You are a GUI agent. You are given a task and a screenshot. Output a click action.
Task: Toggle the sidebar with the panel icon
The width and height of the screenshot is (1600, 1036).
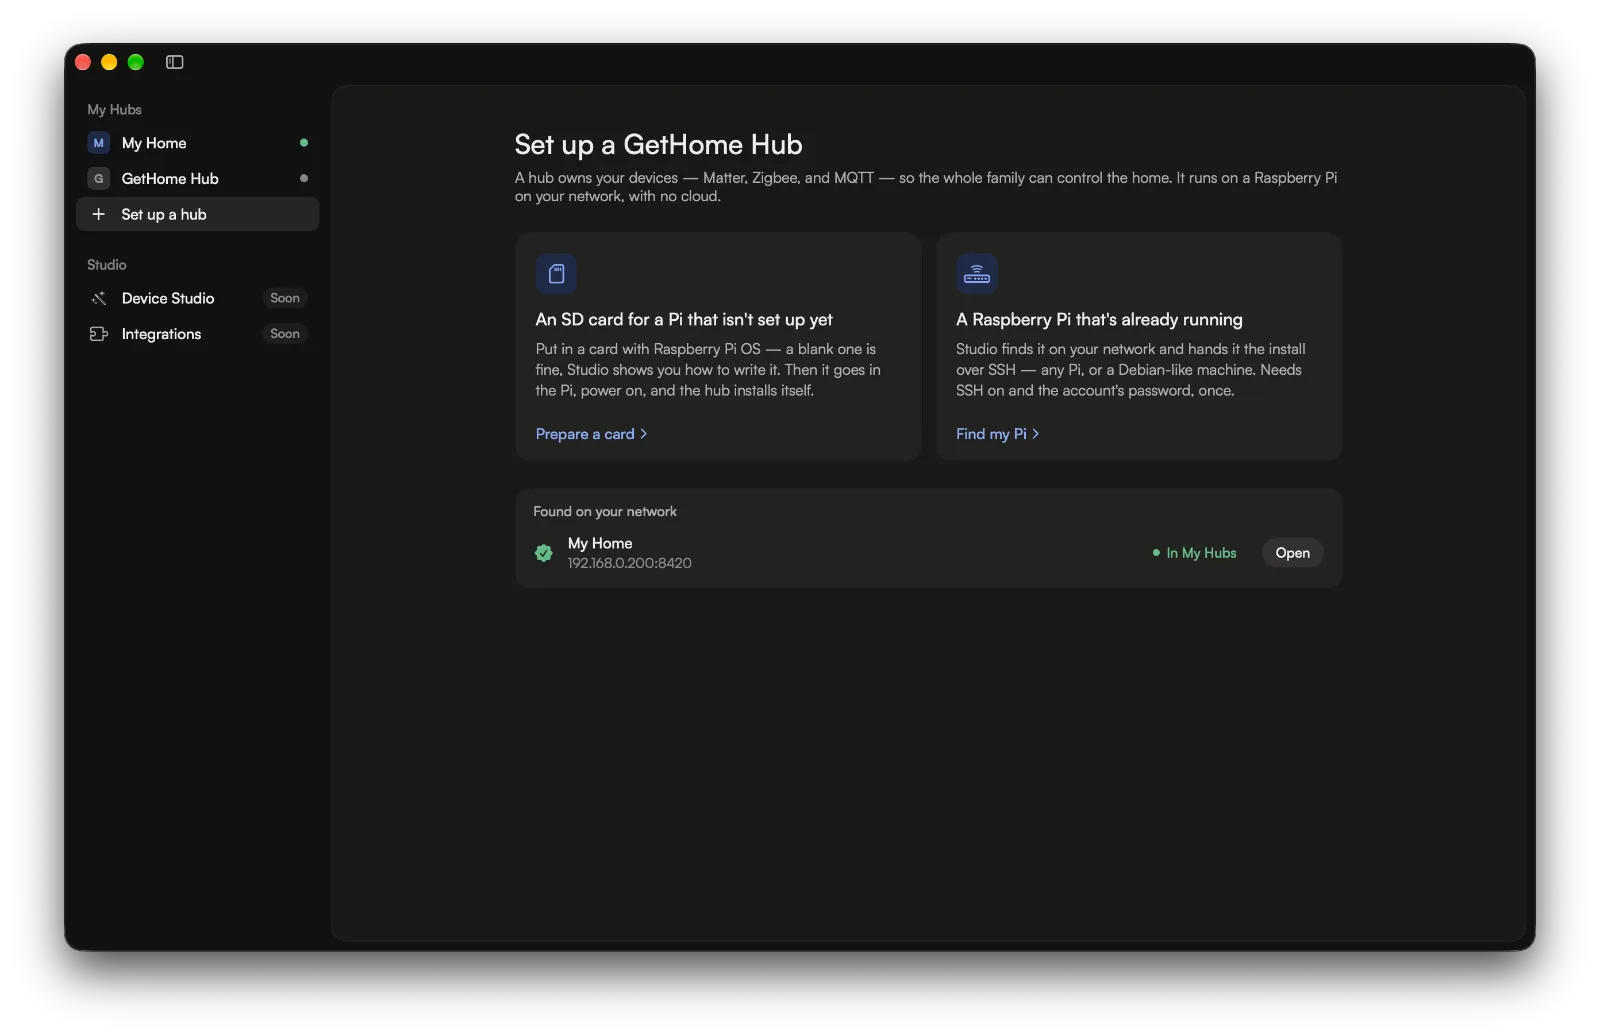point(174,62)
